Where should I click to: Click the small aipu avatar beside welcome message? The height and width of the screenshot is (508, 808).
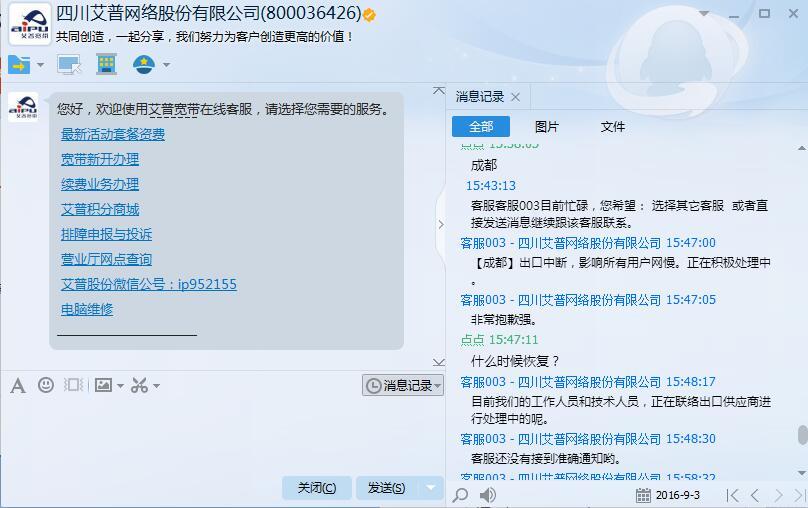23,107
